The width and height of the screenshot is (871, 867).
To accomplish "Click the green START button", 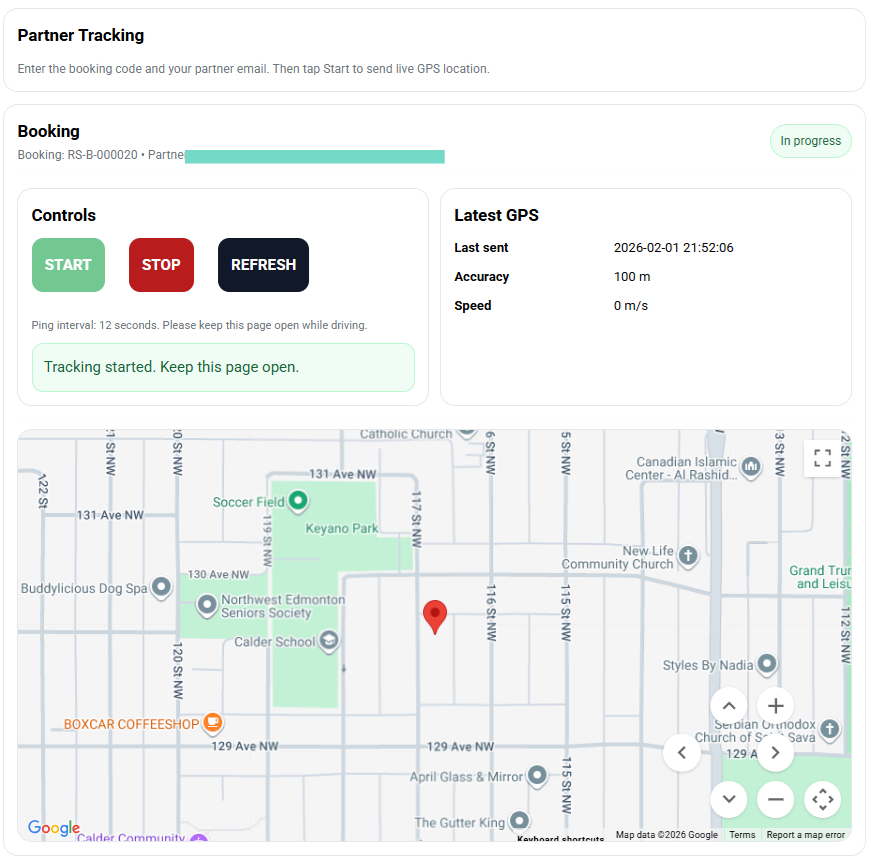I will tap(68, 265).
